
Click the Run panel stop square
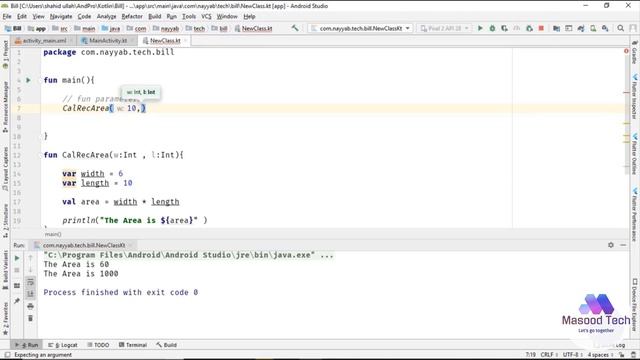[x=17, y=270]
